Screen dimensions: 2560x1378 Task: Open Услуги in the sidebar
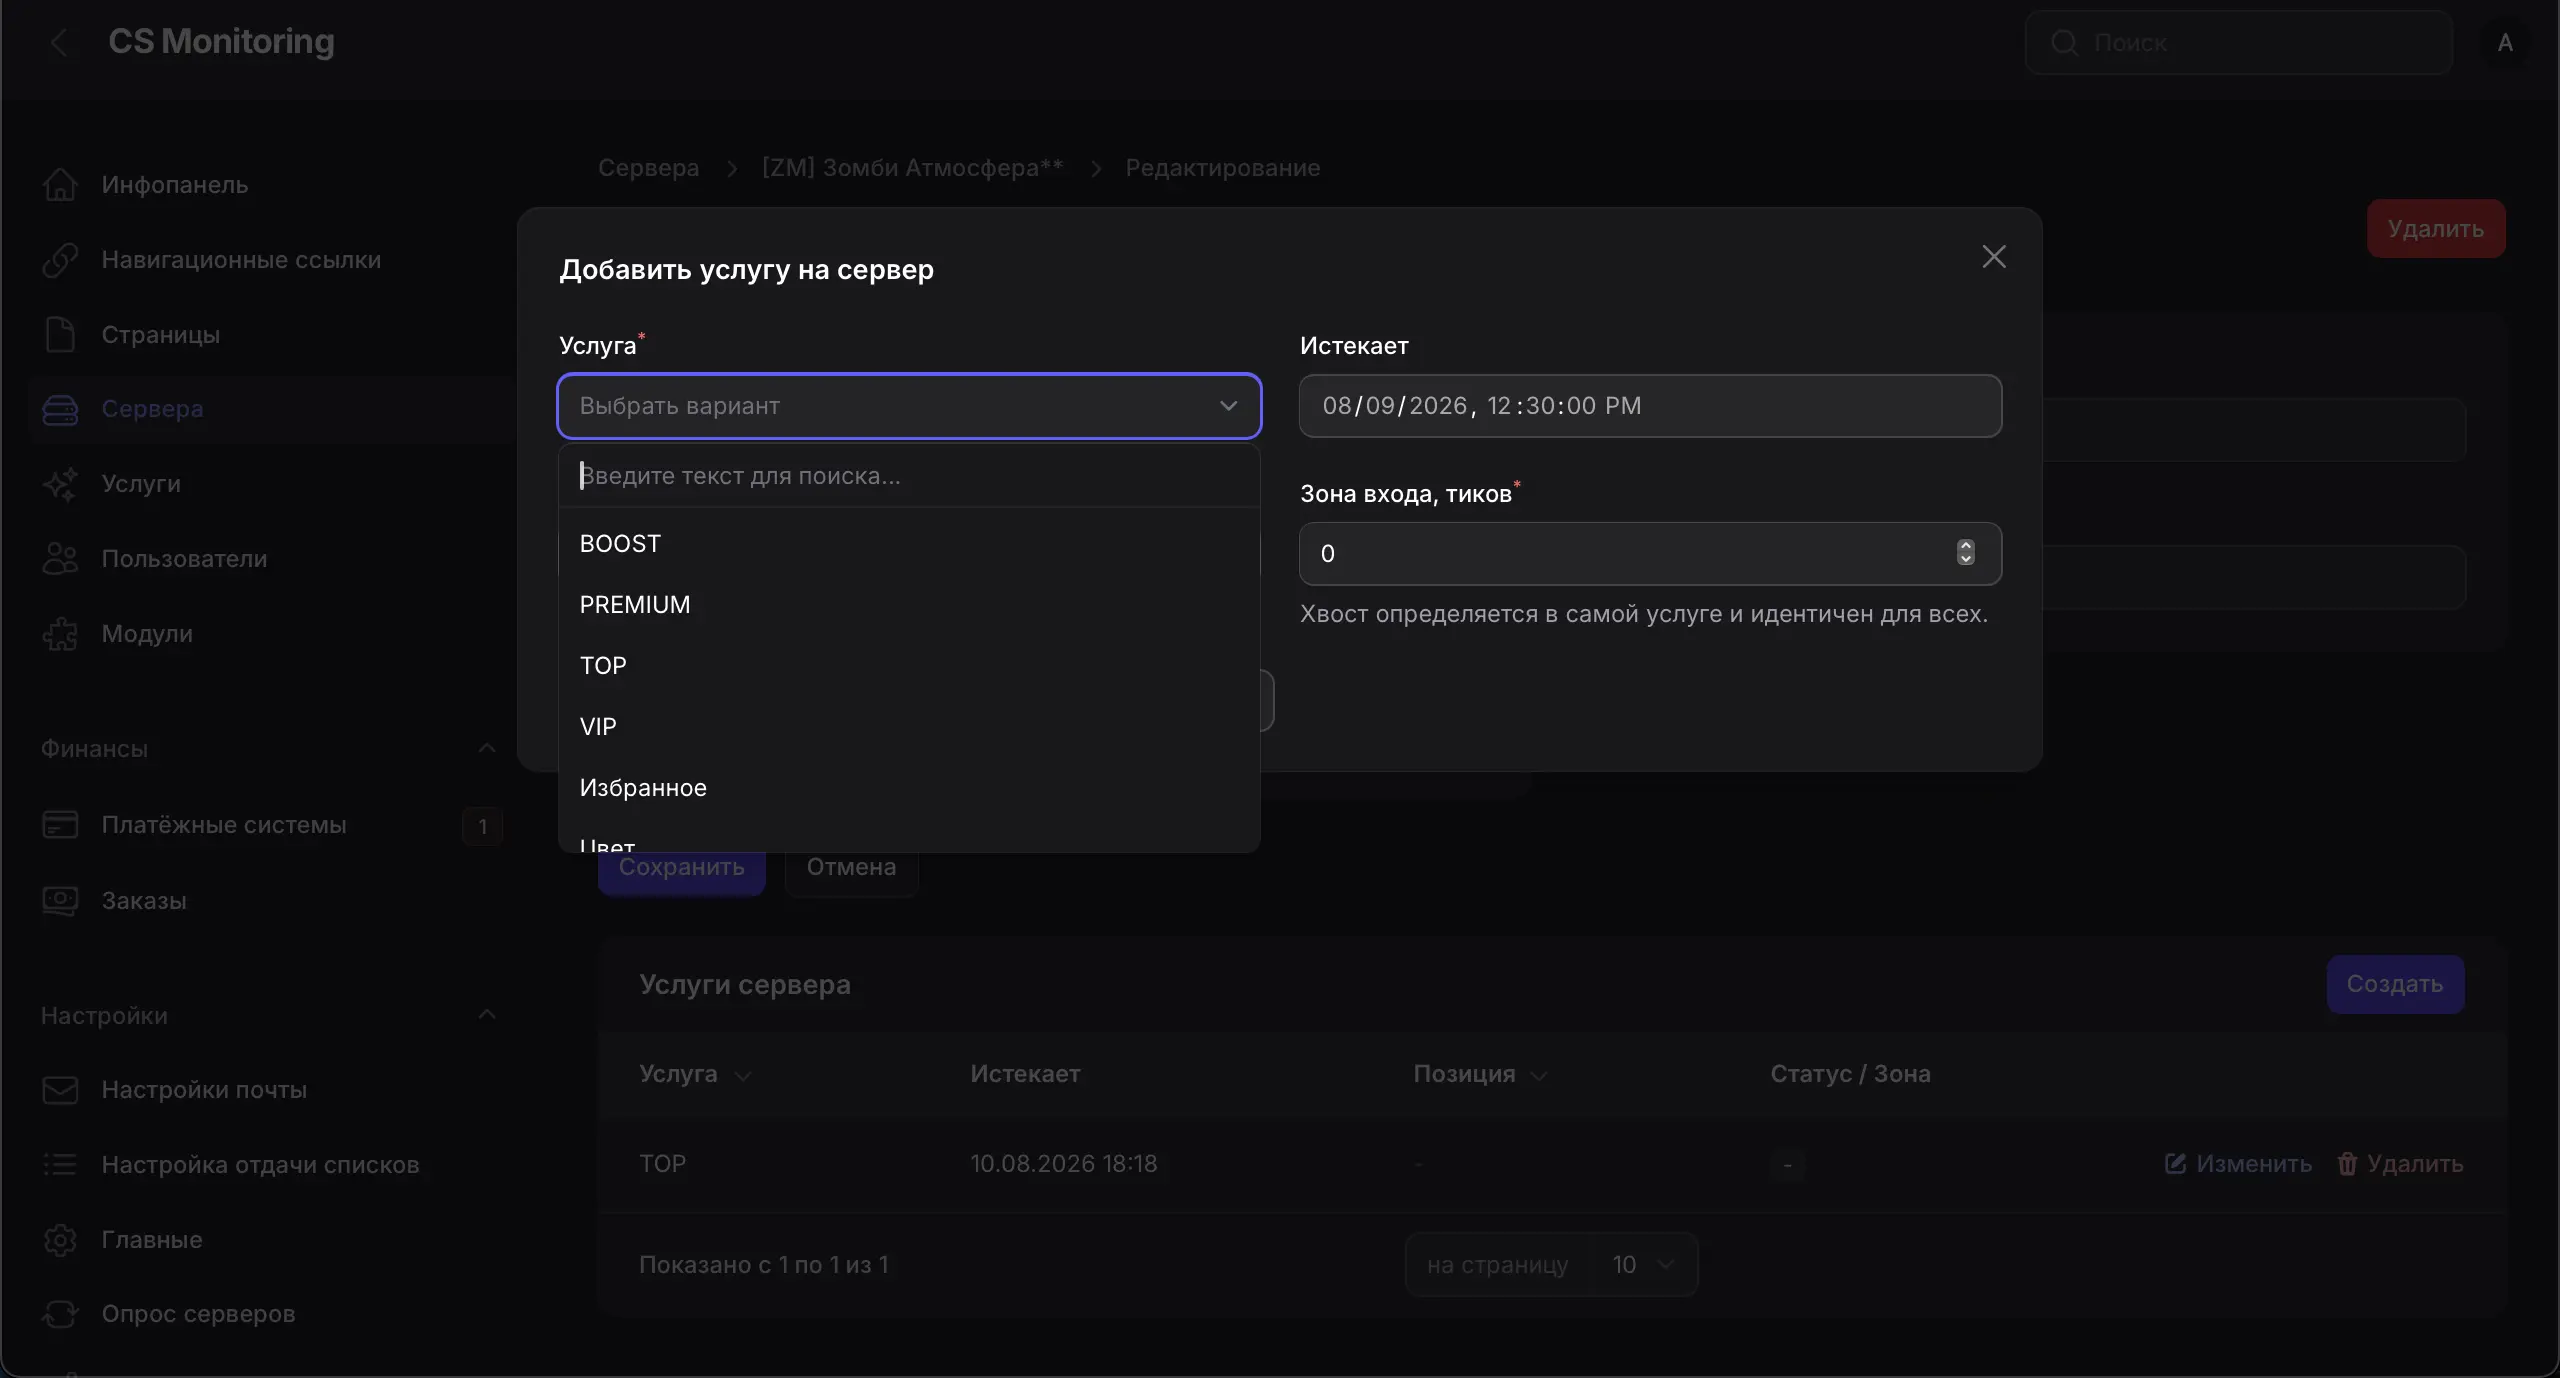point(270,484)
